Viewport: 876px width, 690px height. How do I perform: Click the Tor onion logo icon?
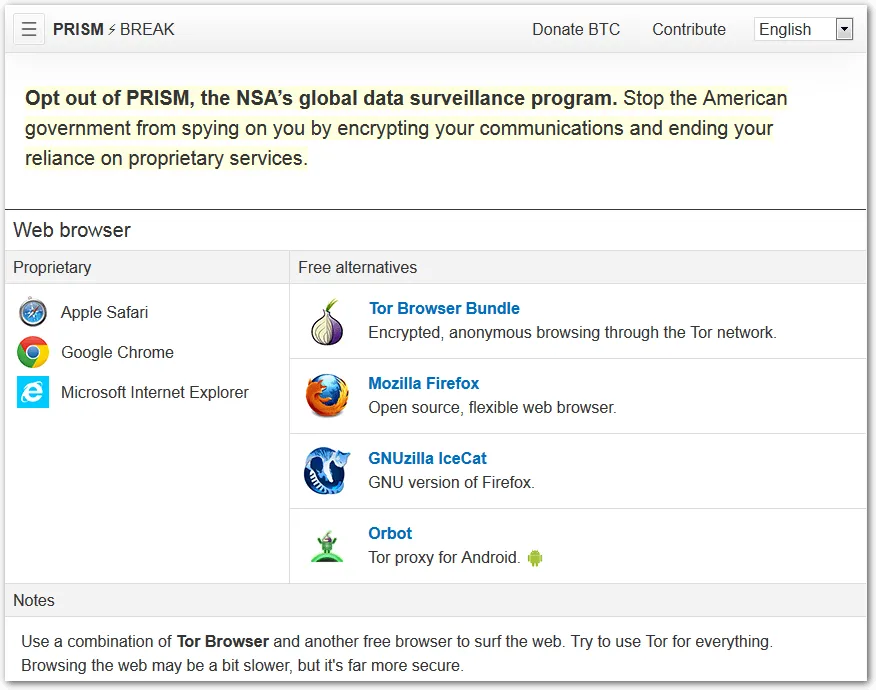(327, 320)
